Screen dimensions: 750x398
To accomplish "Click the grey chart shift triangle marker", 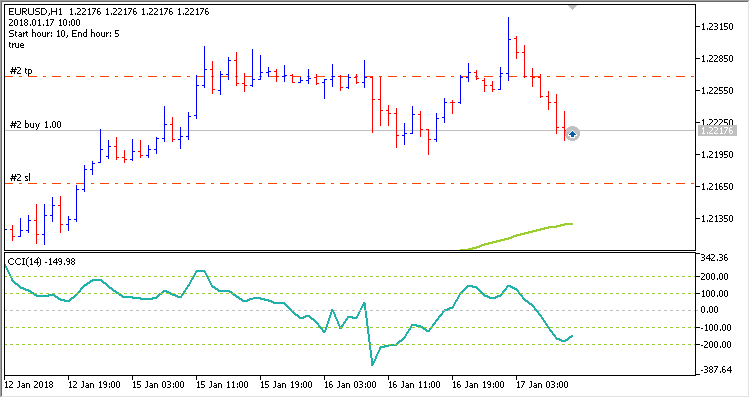I will pyautogui.click(x=572, y=7).
